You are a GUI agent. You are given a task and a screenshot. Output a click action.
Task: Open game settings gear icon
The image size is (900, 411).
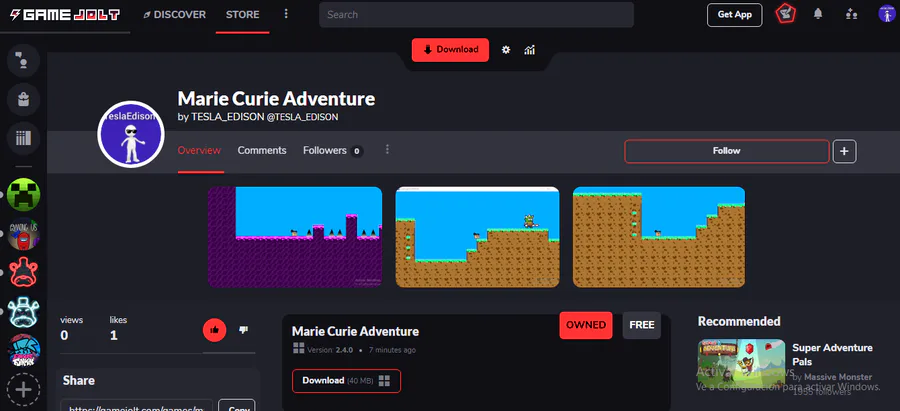point(506,50)
